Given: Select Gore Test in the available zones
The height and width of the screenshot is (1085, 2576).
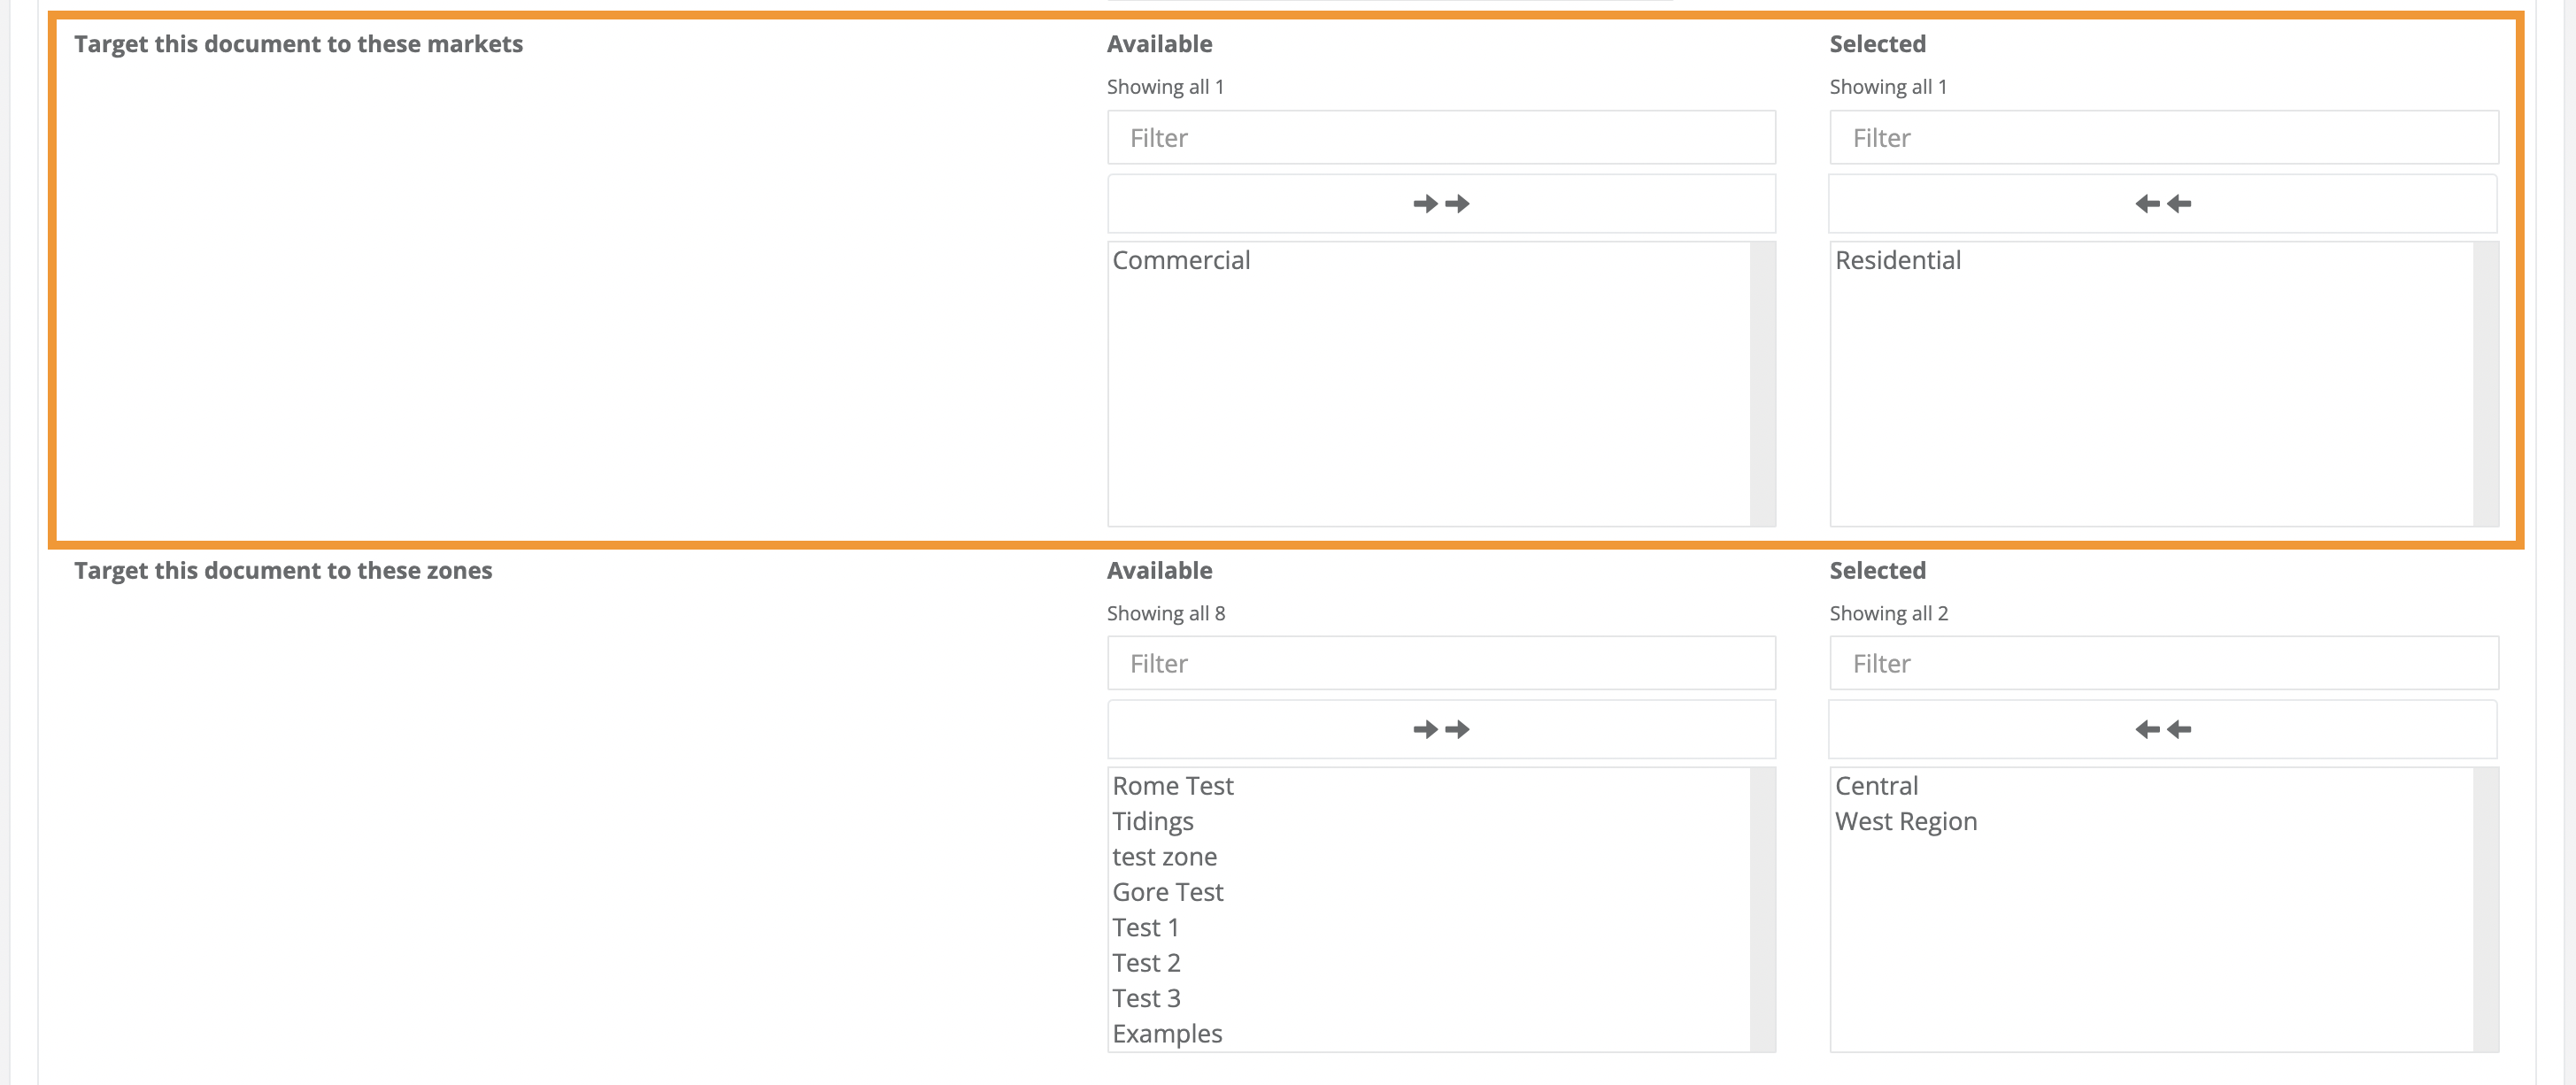Looking at the screenshot, I should tap(1167, 892).
